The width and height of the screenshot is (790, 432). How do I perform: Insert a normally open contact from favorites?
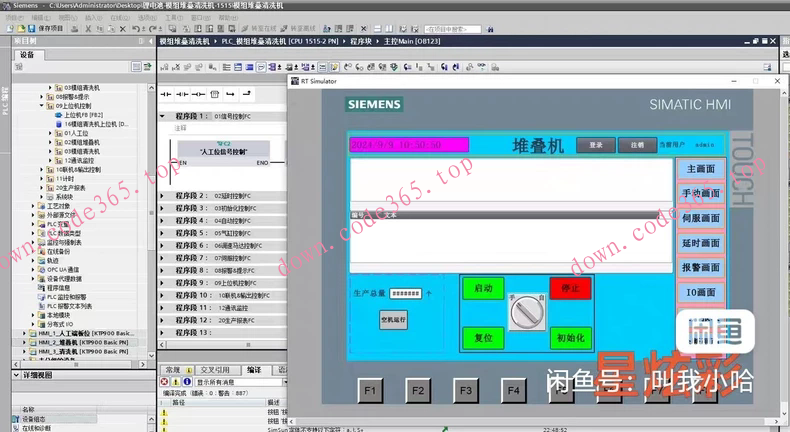point(166,94)
